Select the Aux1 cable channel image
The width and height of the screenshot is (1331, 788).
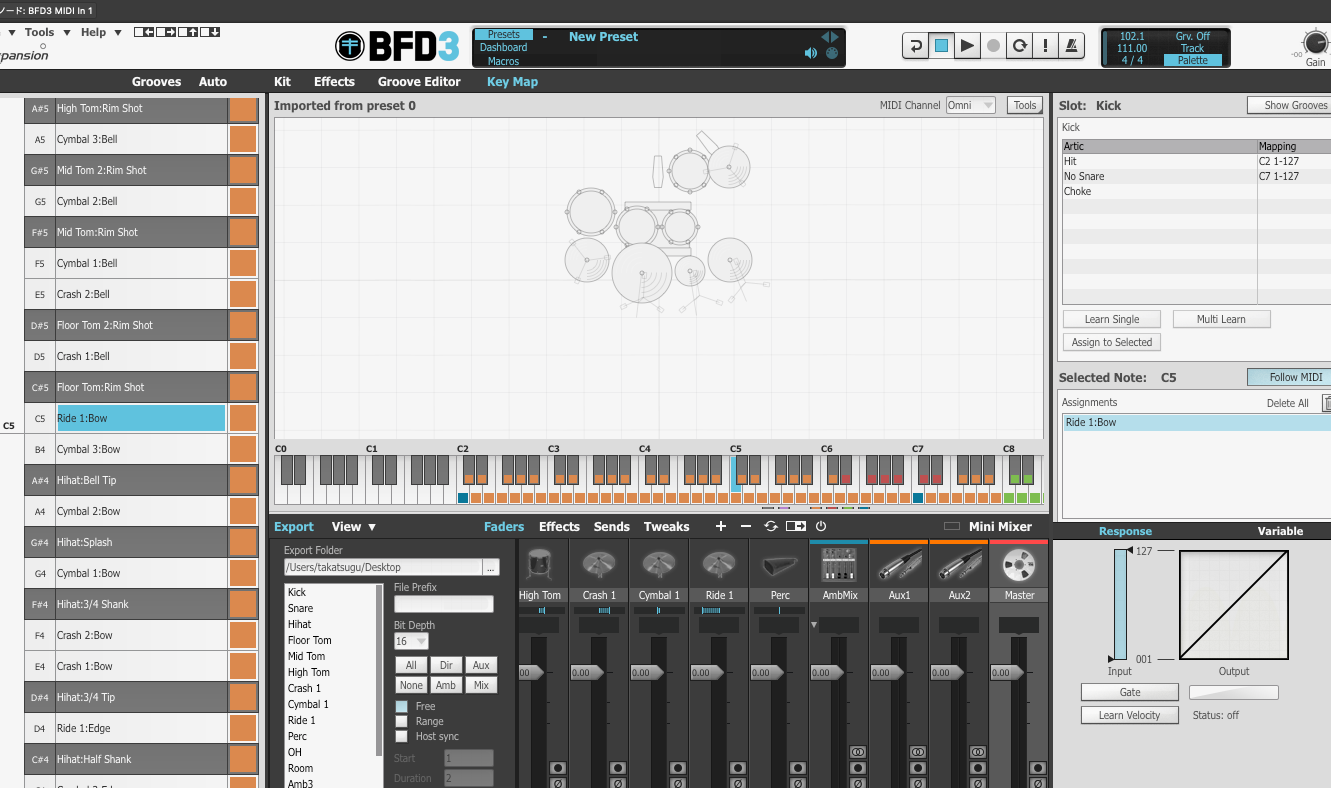899,566
